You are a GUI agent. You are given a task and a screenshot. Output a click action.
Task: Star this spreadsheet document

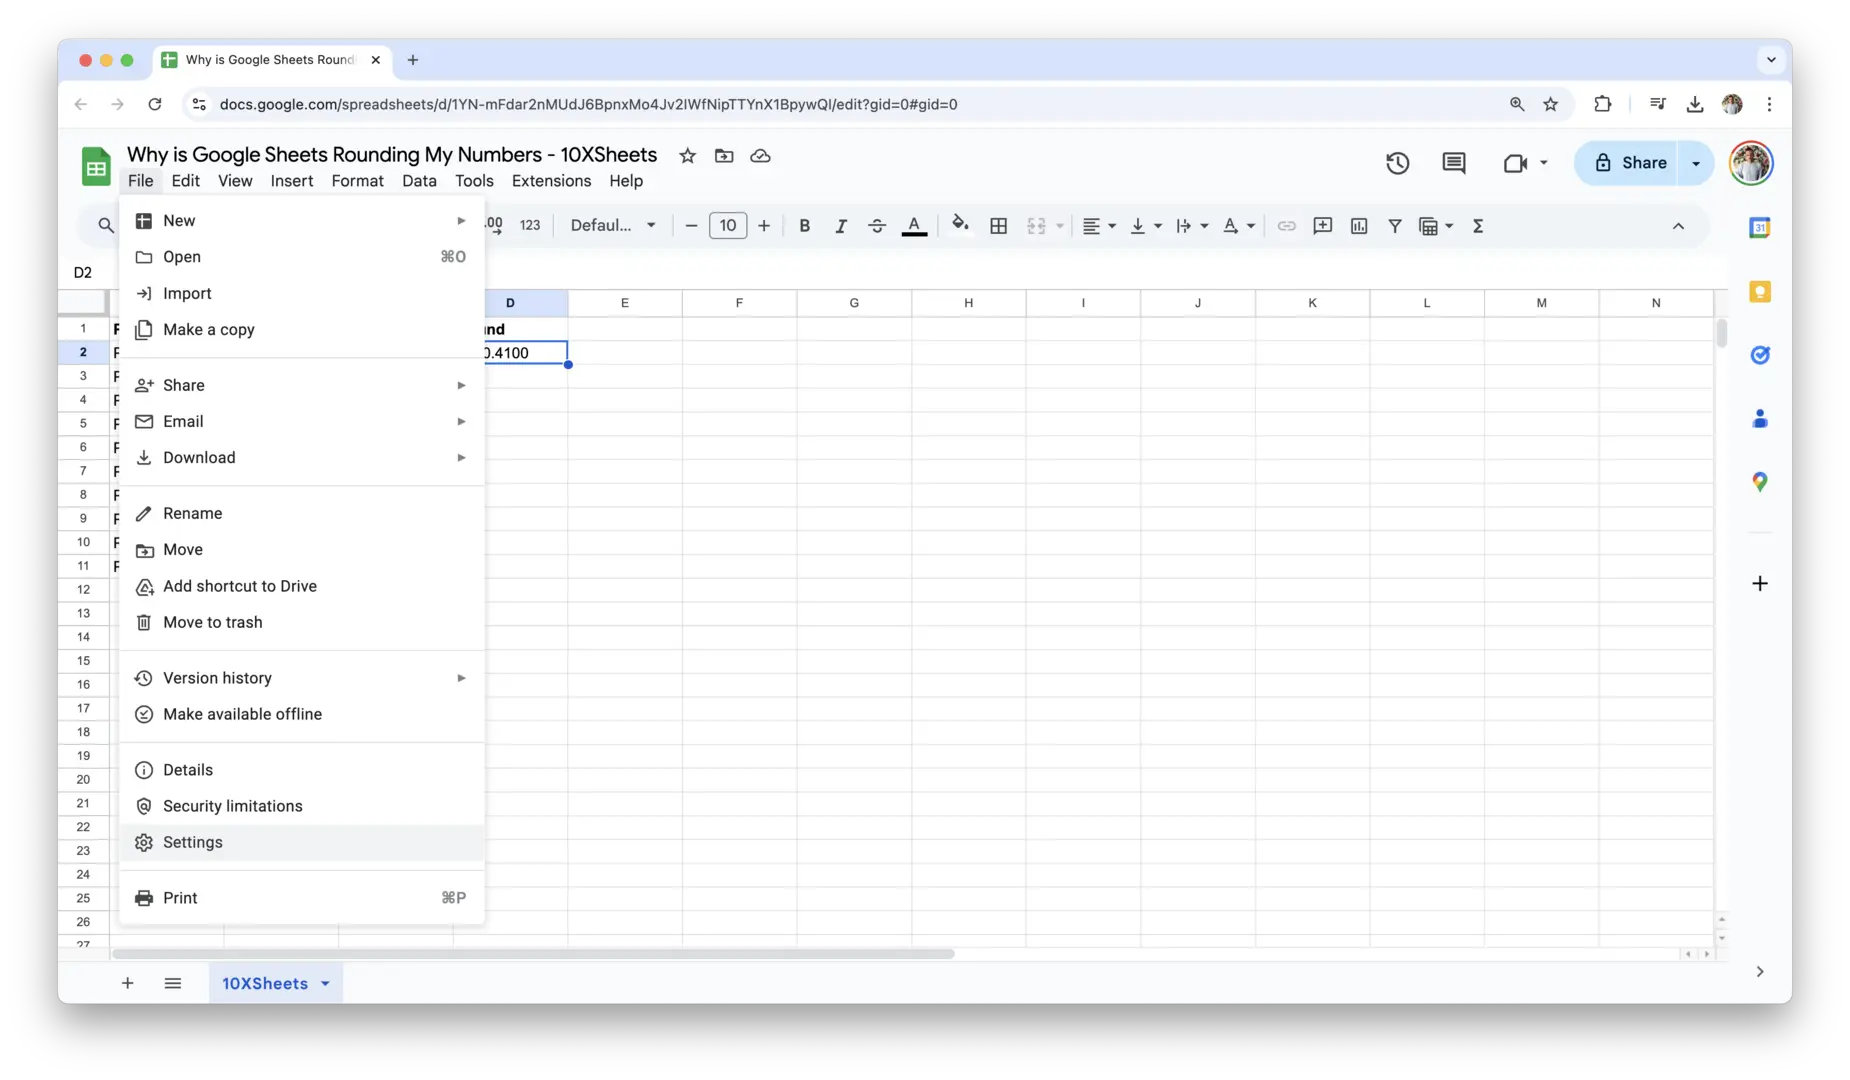pos(687,156)
